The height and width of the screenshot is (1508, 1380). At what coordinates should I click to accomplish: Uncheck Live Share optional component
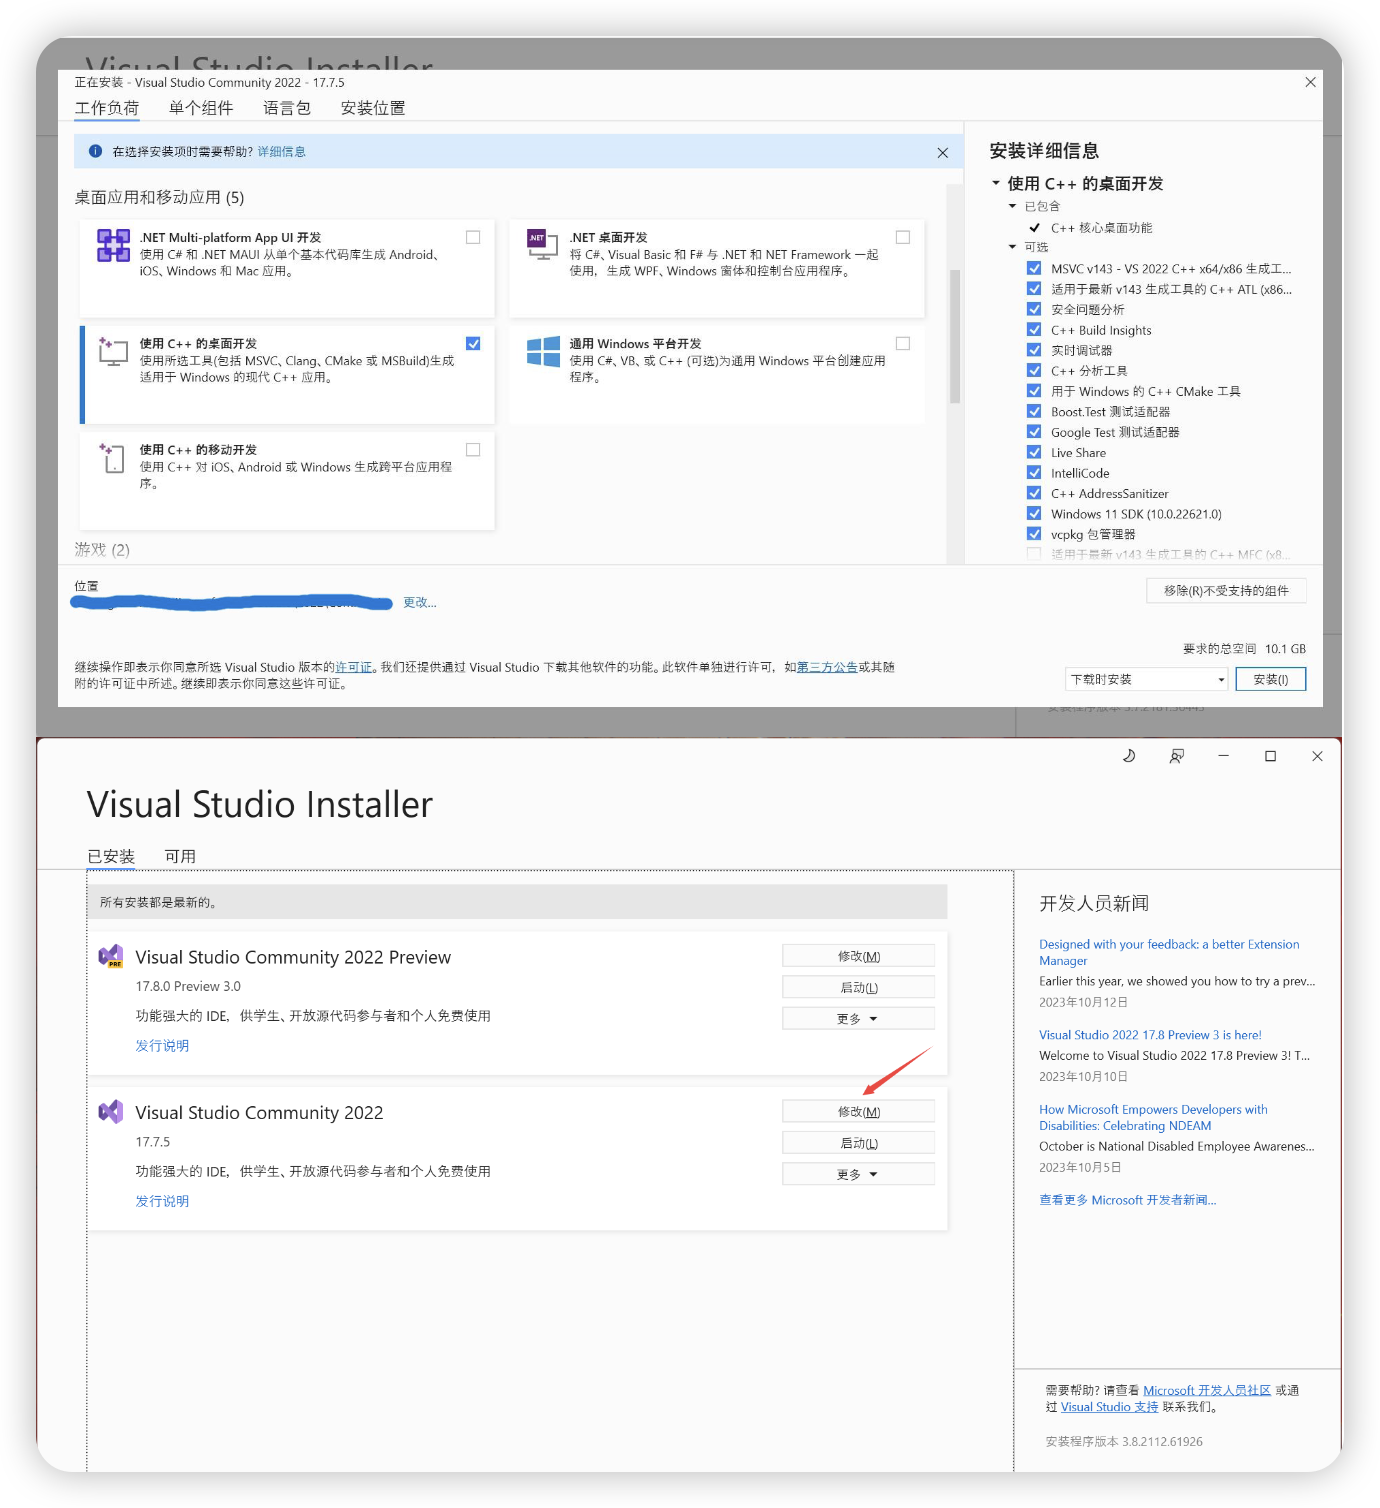(1034, 453)
